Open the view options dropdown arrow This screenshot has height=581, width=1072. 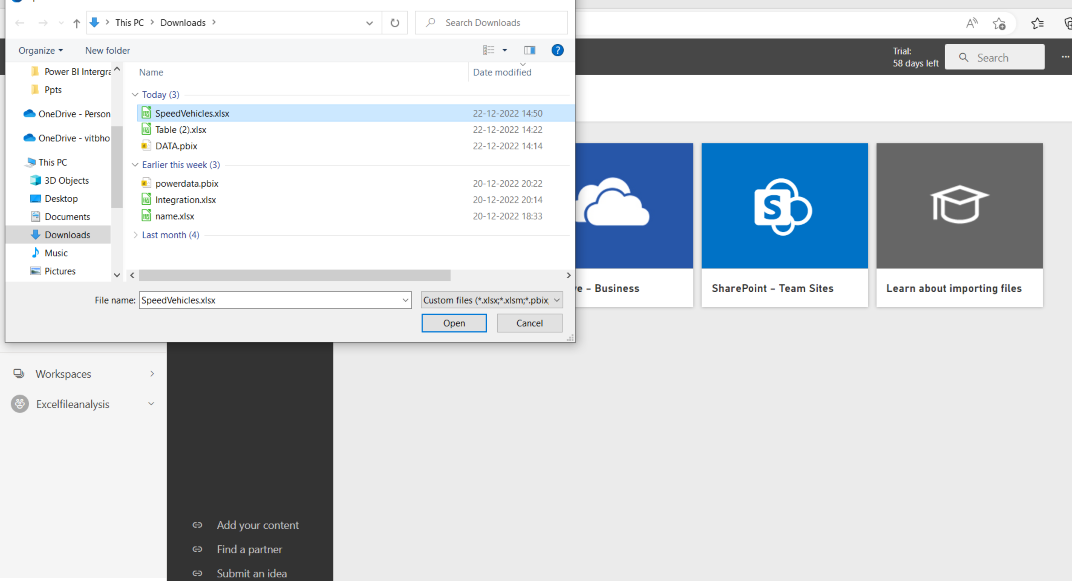click(505, 50)
